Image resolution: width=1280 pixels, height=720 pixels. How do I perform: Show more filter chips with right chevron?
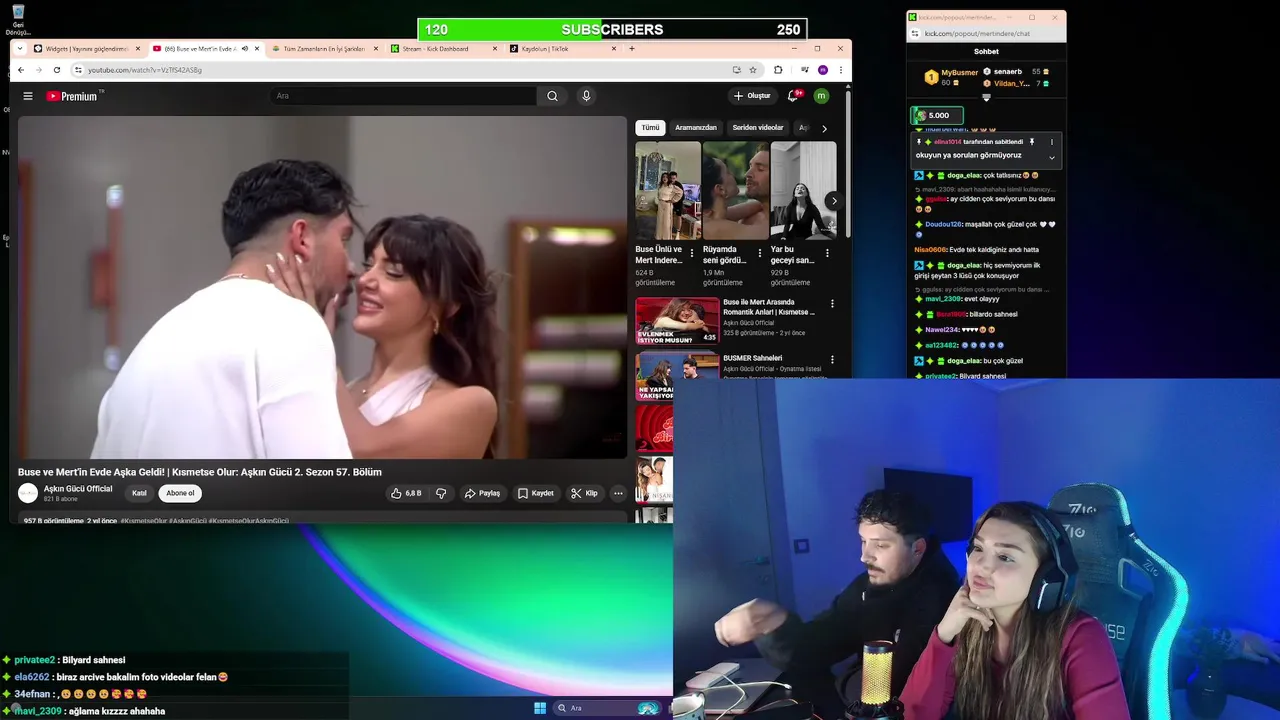(824, 128)
